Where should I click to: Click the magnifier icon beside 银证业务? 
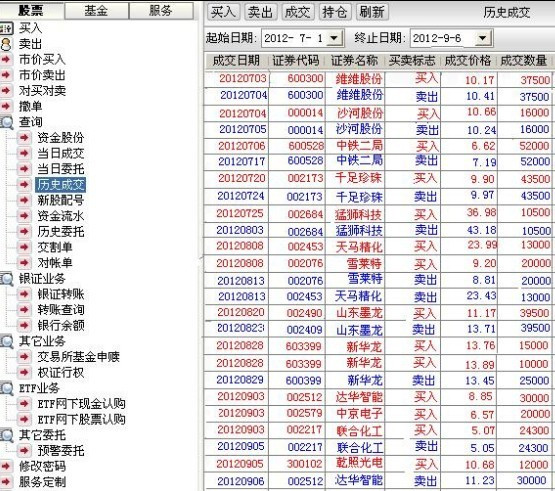7,279
